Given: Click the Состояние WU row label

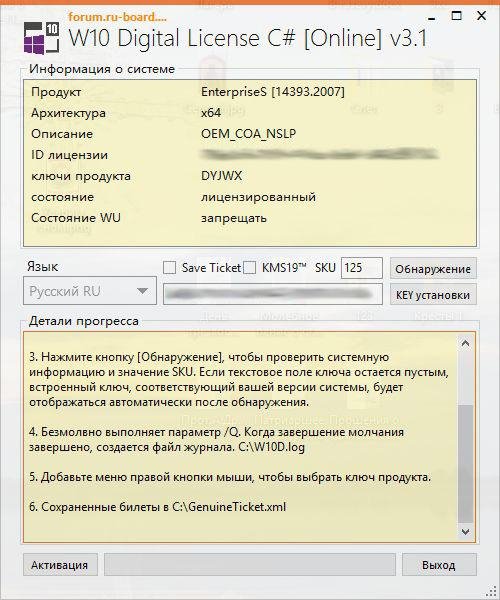Looking at the screenshot, I should click(76, 218).
